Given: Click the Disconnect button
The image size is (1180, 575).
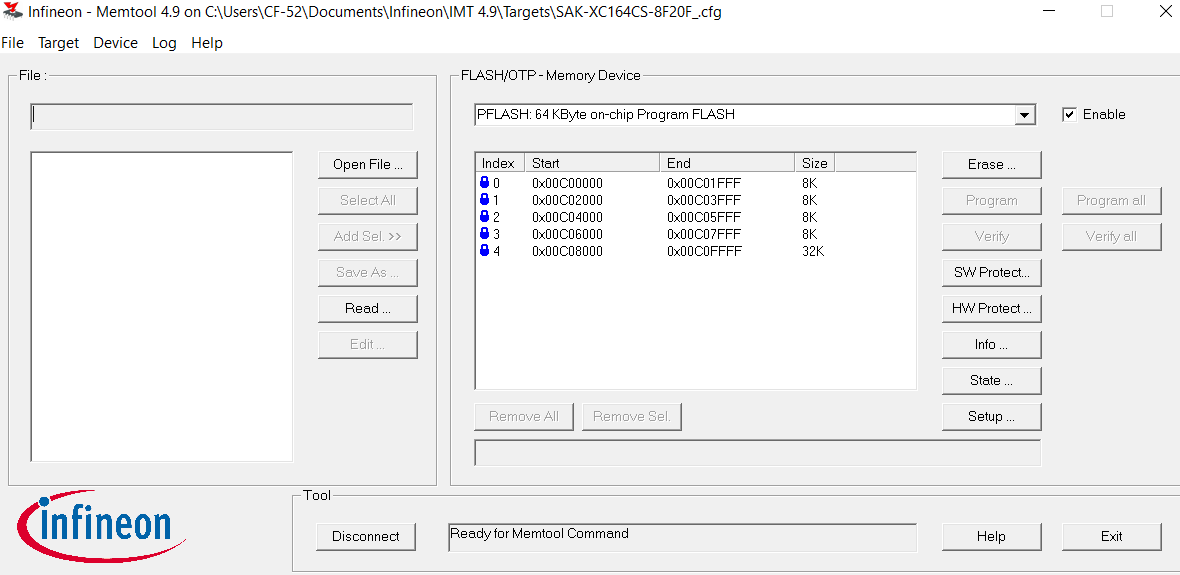Looking at the screenshot, I should coord(365,537).
